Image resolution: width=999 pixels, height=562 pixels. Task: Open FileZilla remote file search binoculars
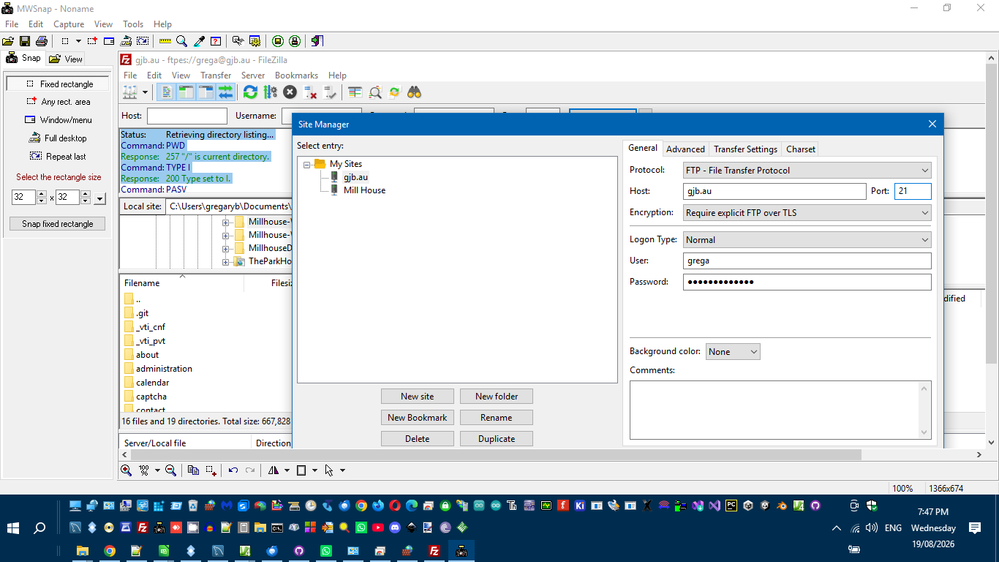[x=414, y=92]
